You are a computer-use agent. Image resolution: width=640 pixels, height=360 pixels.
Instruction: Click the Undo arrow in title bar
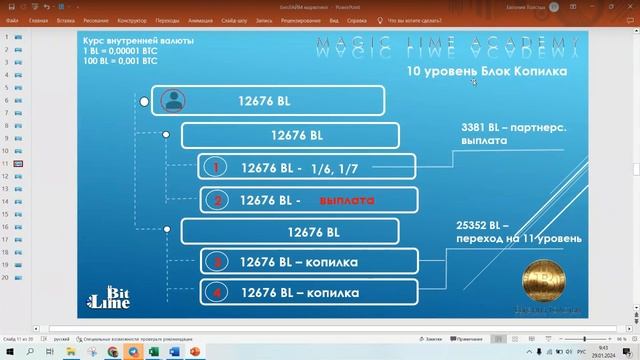(x=46, y=7)
